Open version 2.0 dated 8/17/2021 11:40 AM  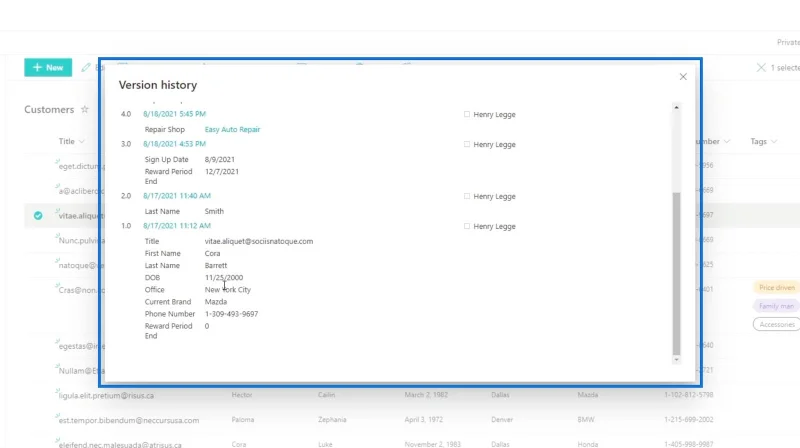177,196
